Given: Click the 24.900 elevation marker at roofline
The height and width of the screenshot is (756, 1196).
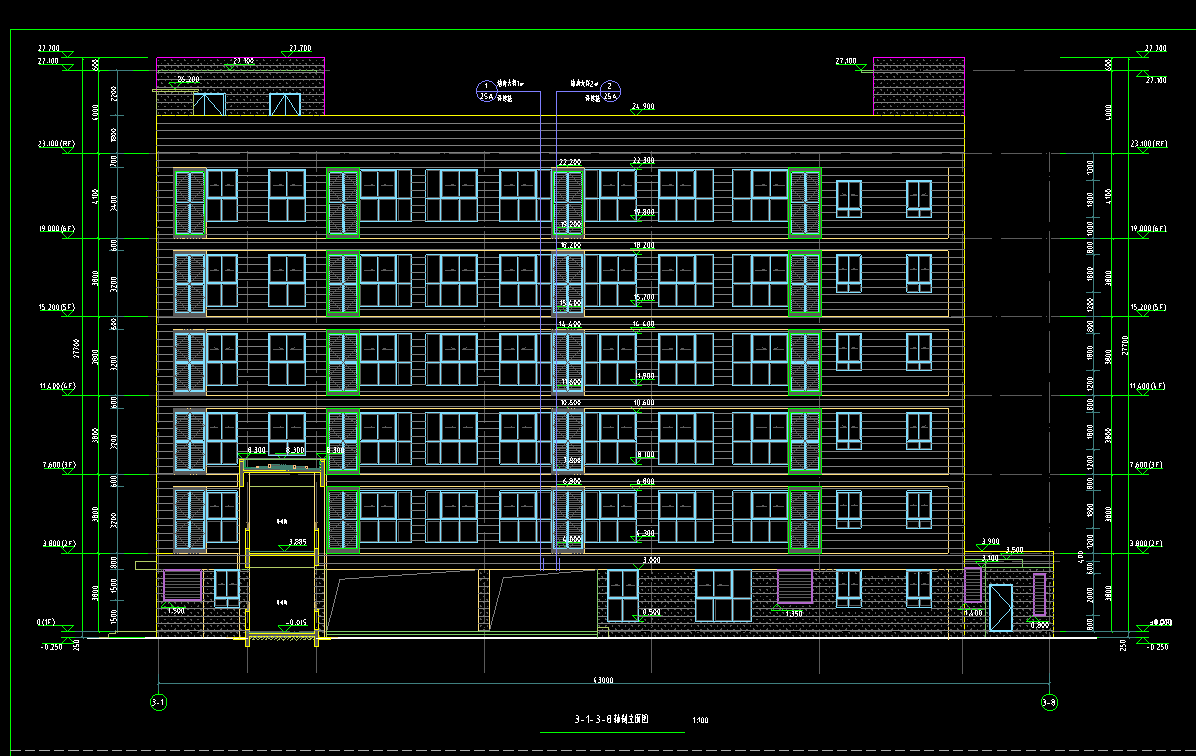Looking at the screenshot, I should 643,107.
